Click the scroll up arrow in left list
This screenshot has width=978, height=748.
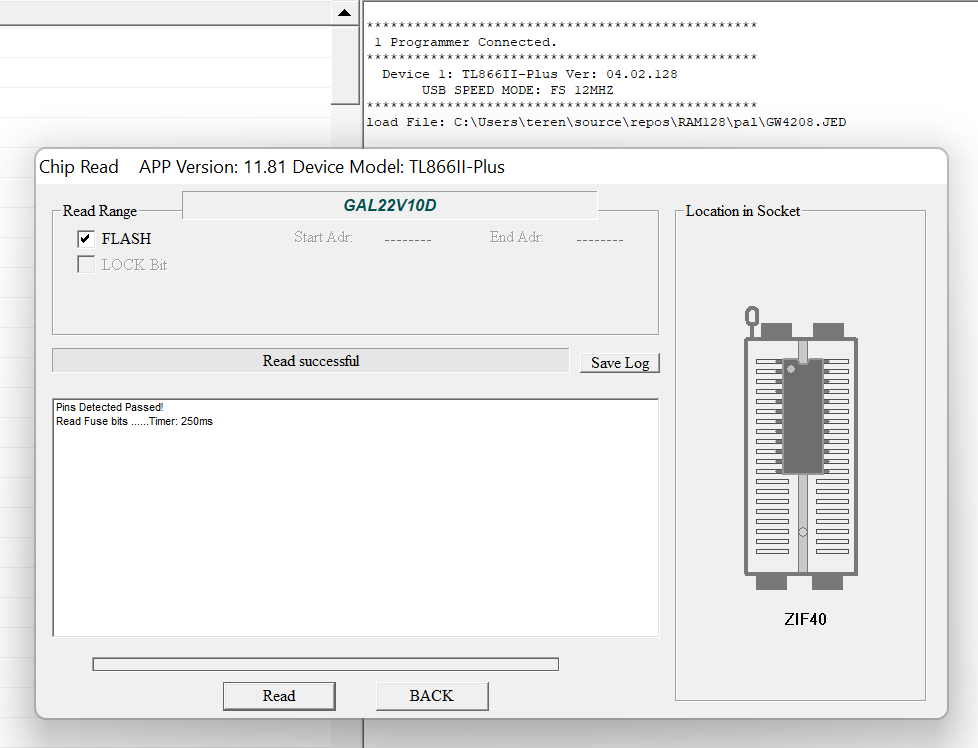(x=344, y=13)
